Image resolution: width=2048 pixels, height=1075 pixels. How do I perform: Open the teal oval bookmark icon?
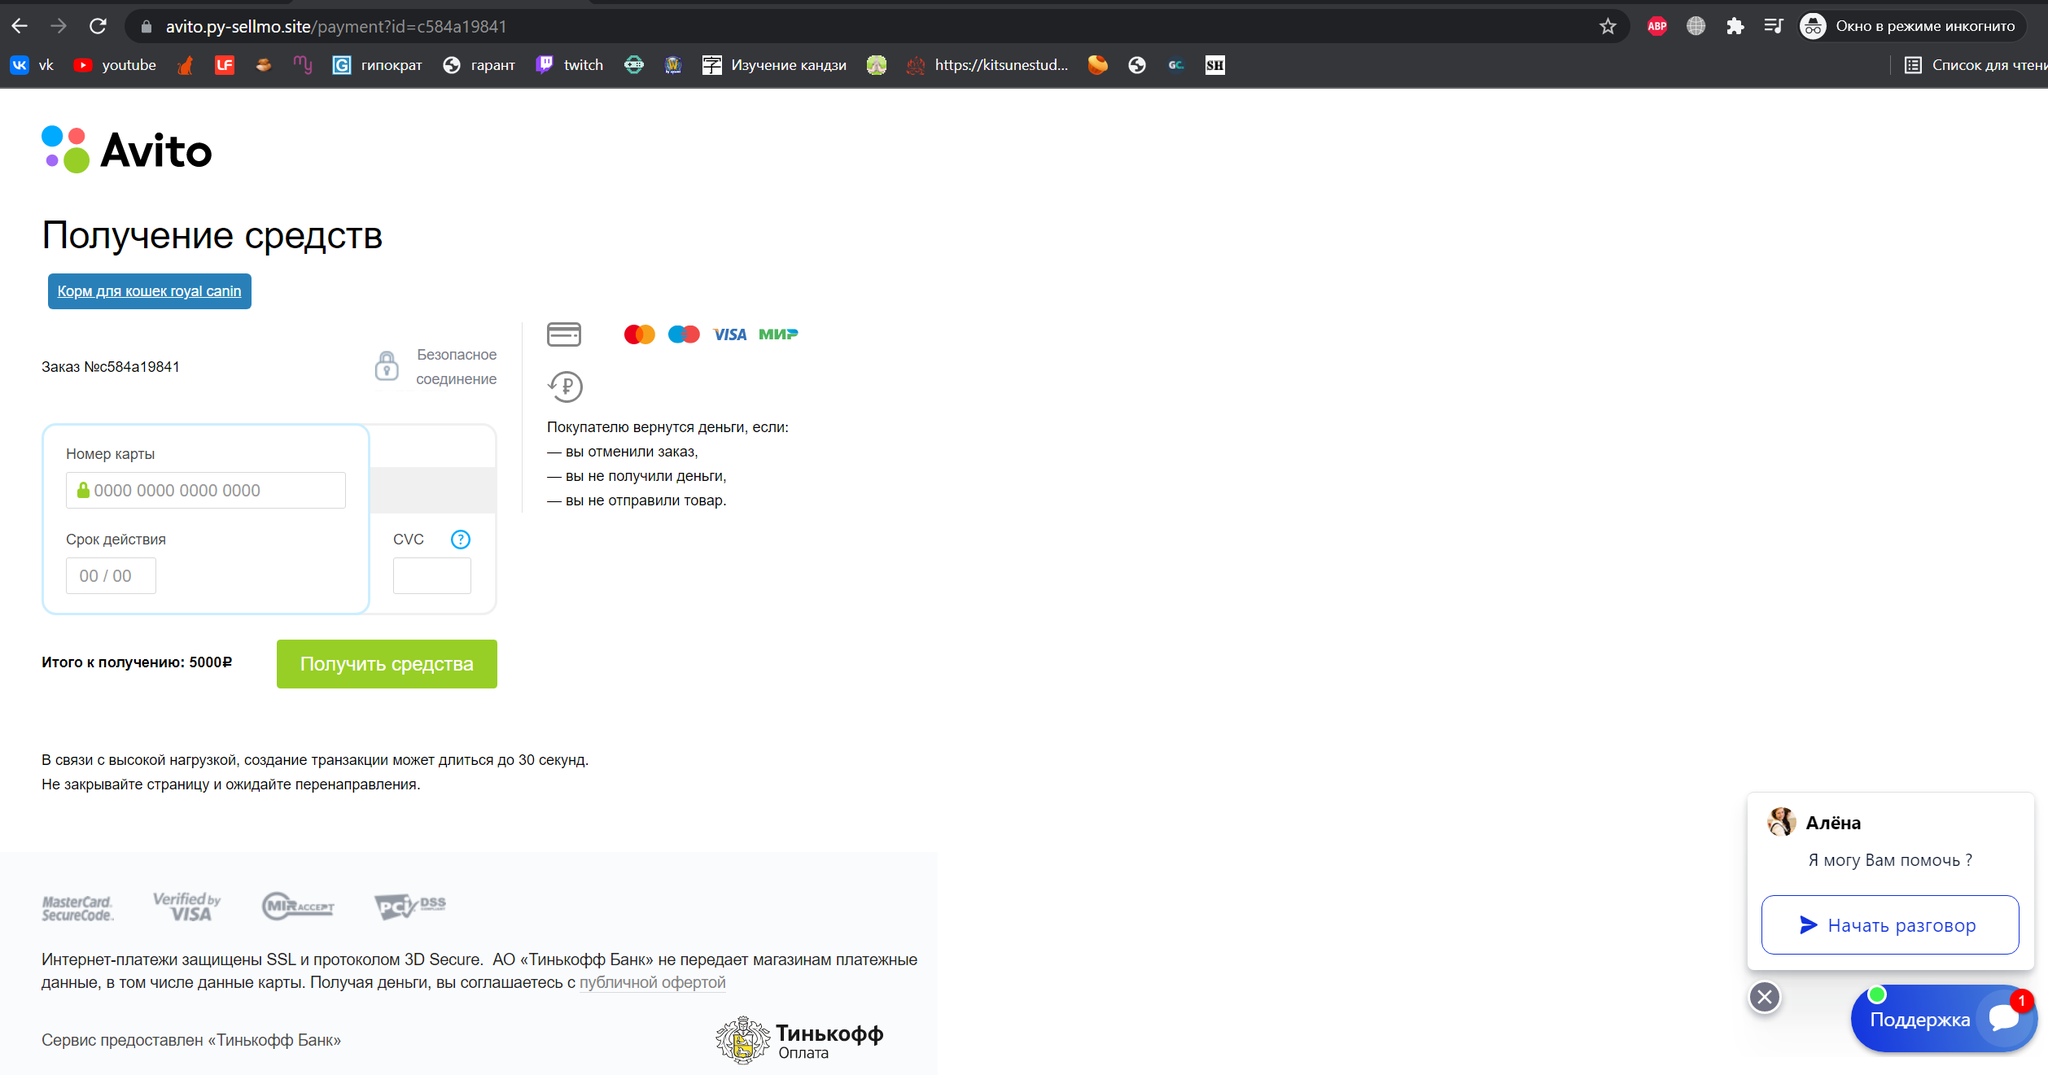634,65
